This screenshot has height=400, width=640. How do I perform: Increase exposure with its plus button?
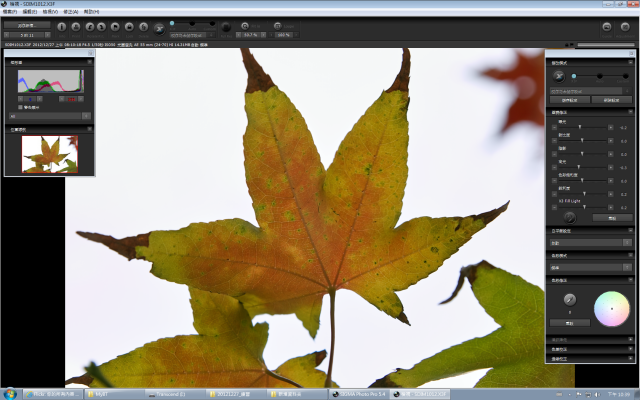point(611,127)
